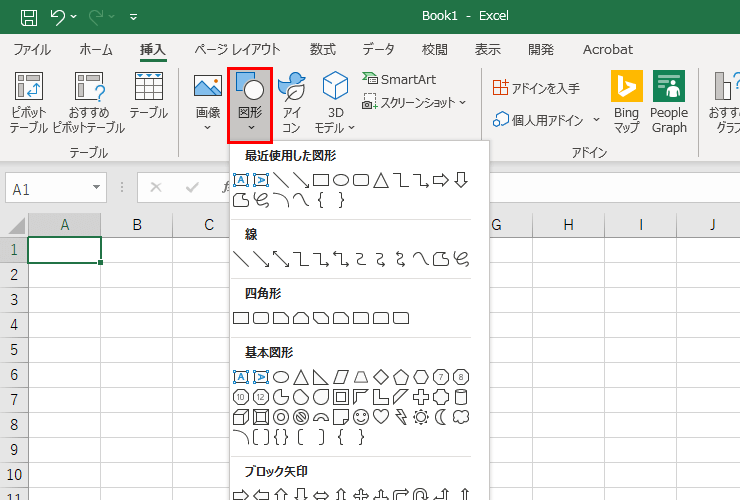This screenshot has width=740, height=500.
Task: Select column B header
Action: pyautogui.click(x=137, y=225)
